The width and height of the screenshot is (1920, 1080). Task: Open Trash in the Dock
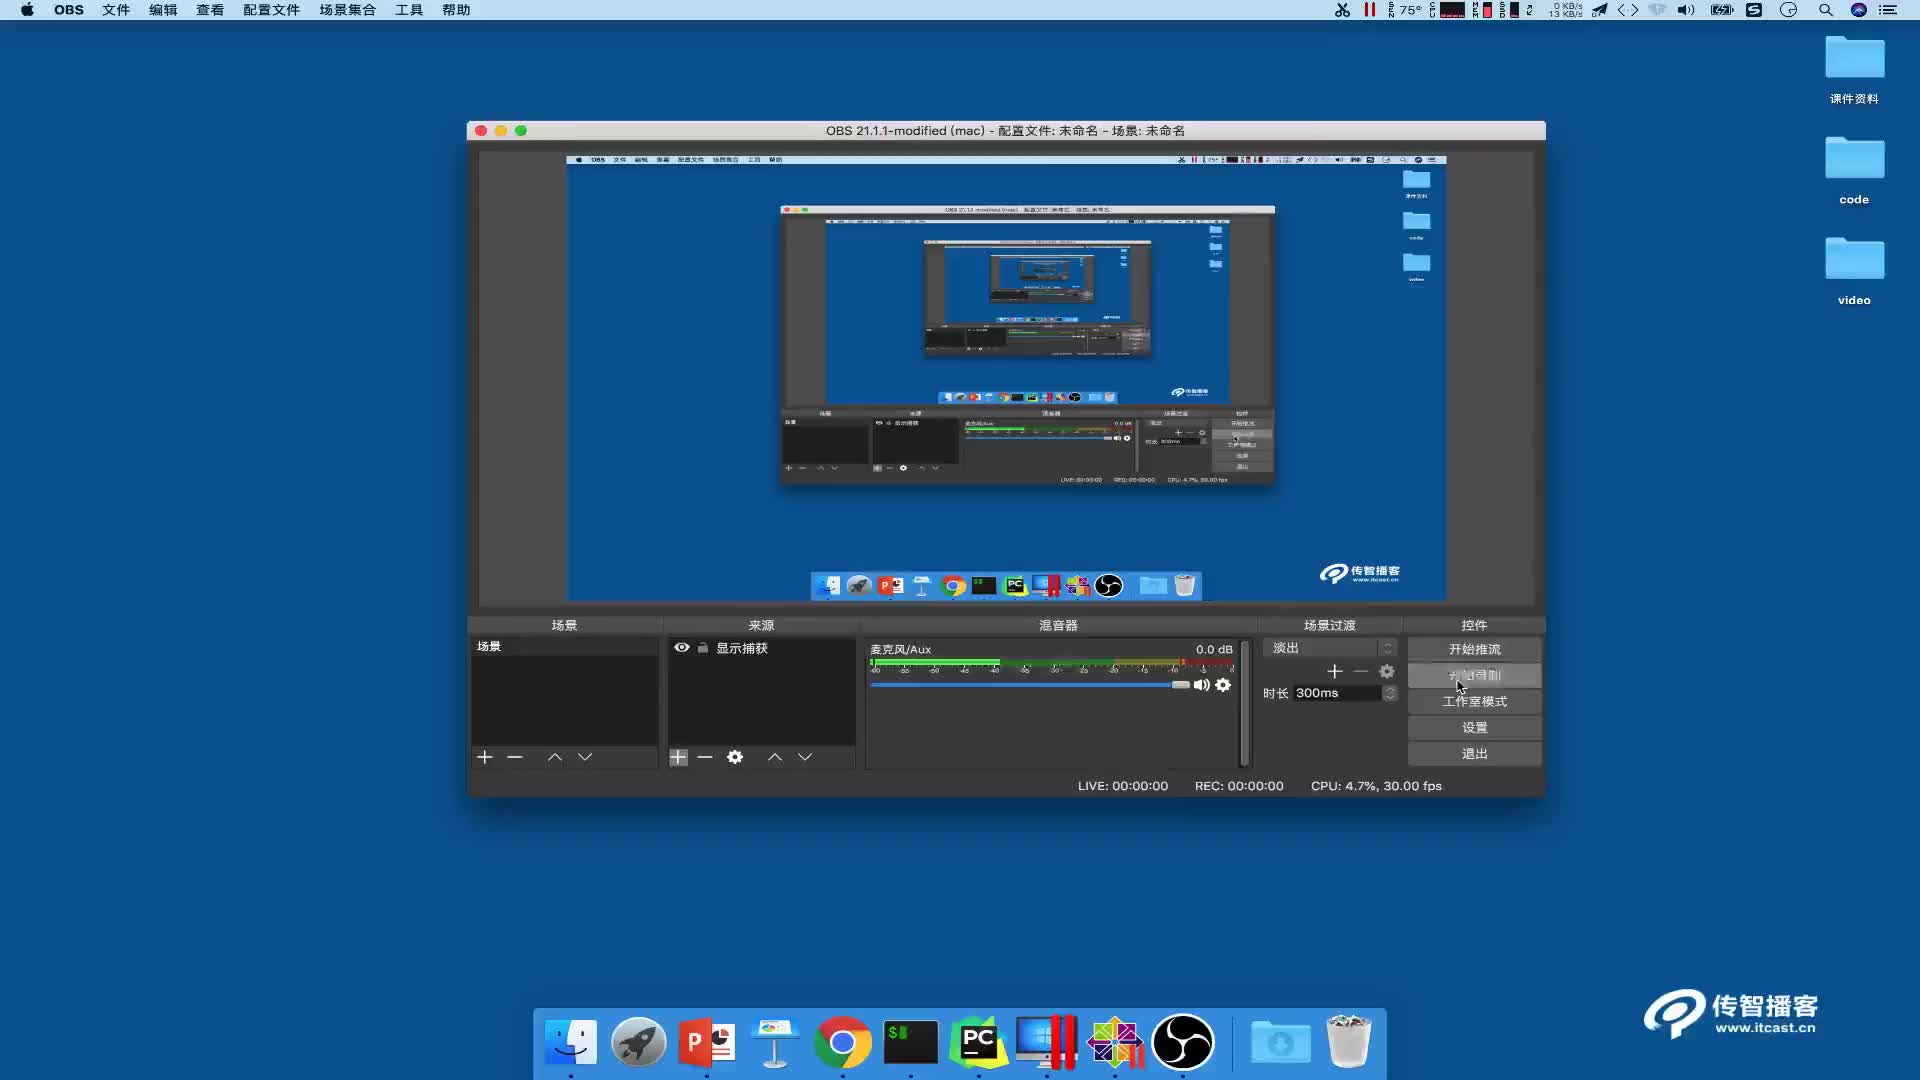click(x=1348, y=1042)
